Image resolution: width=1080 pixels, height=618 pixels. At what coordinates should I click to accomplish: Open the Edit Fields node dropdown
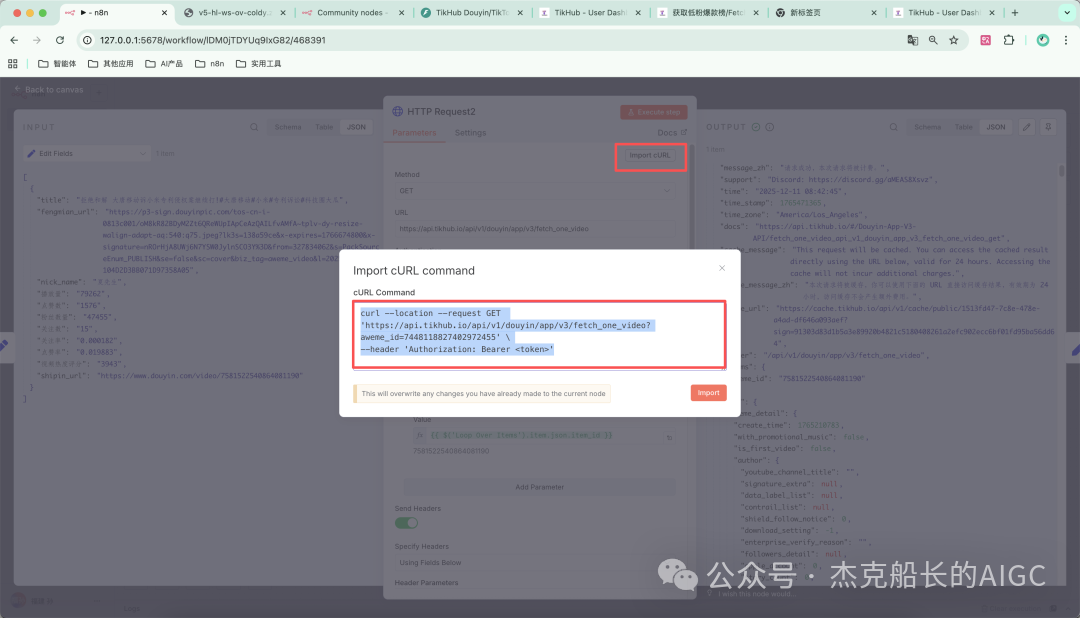click(x=87, y=154)
